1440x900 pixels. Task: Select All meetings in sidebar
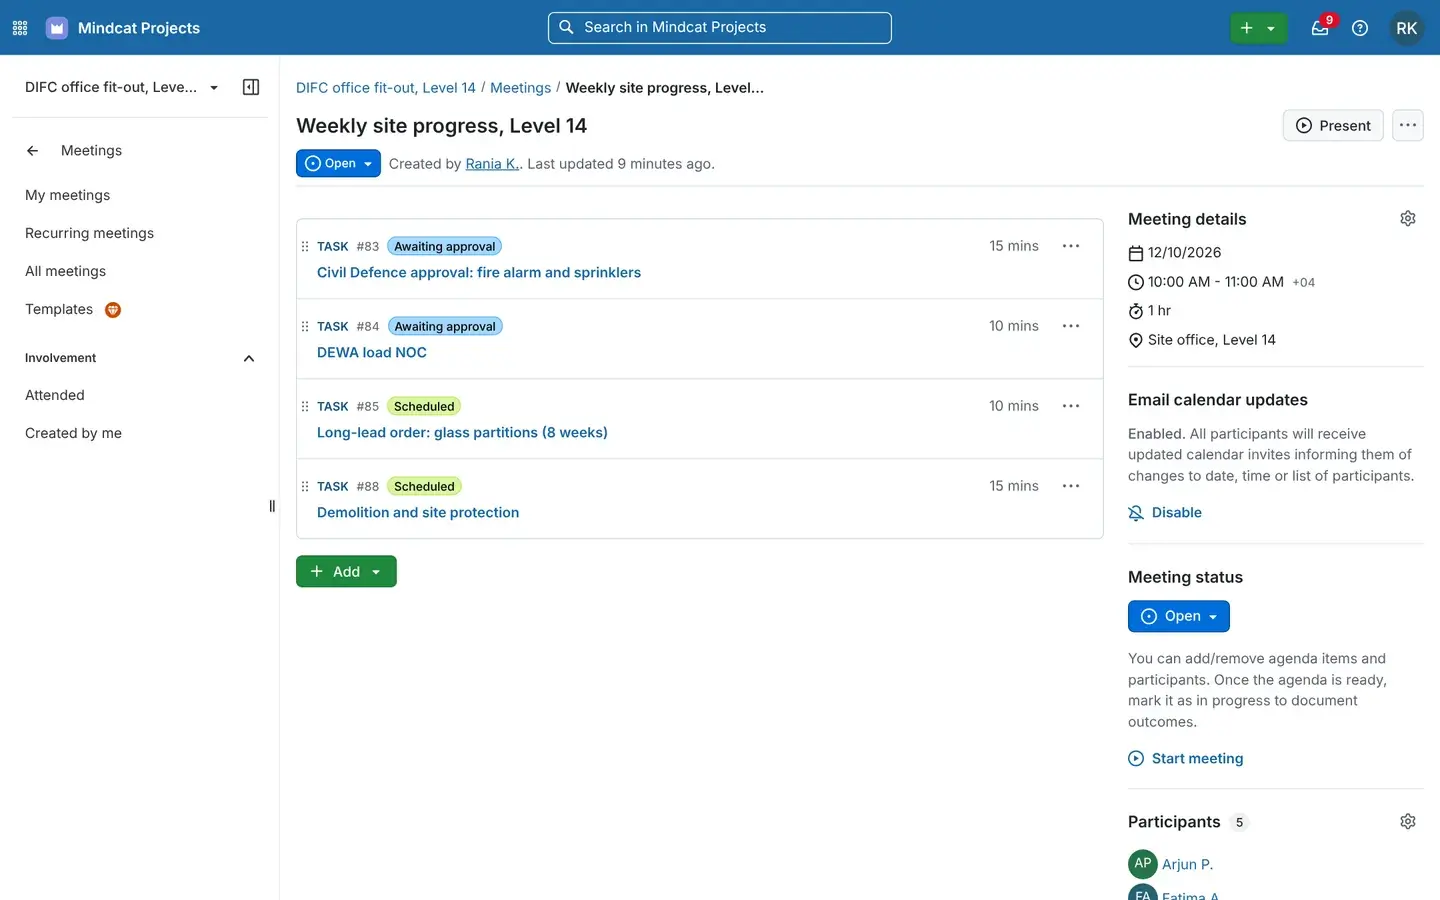point(66,271)
